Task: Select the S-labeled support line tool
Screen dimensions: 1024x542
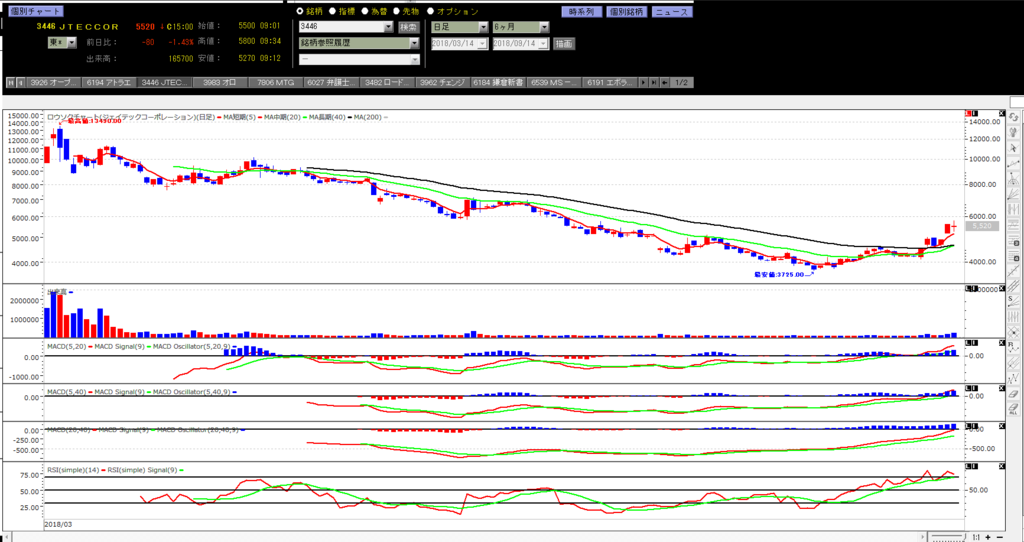Action: [1014, 300]
